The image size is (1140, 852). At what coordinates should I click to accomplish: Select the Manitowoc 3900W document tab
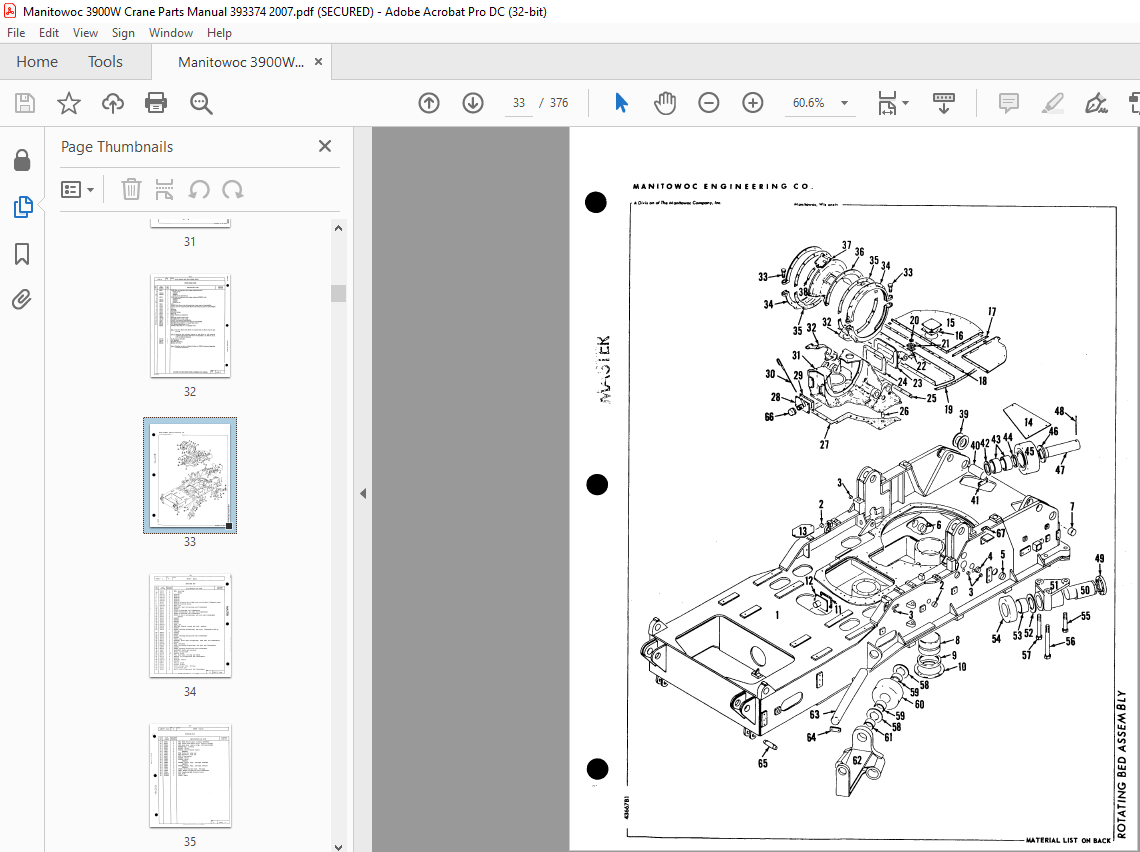pos(241,63)
